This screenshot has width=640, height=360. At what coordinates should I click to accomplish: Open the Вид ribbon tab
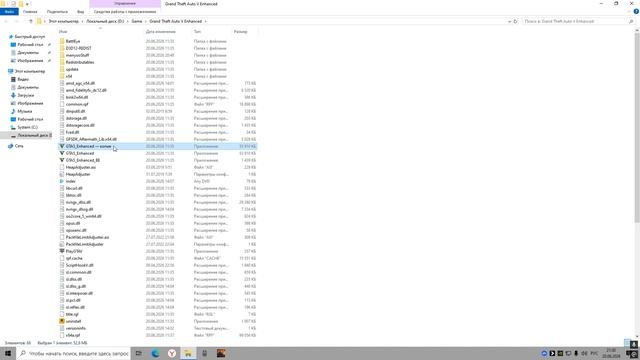click(80, 11)
